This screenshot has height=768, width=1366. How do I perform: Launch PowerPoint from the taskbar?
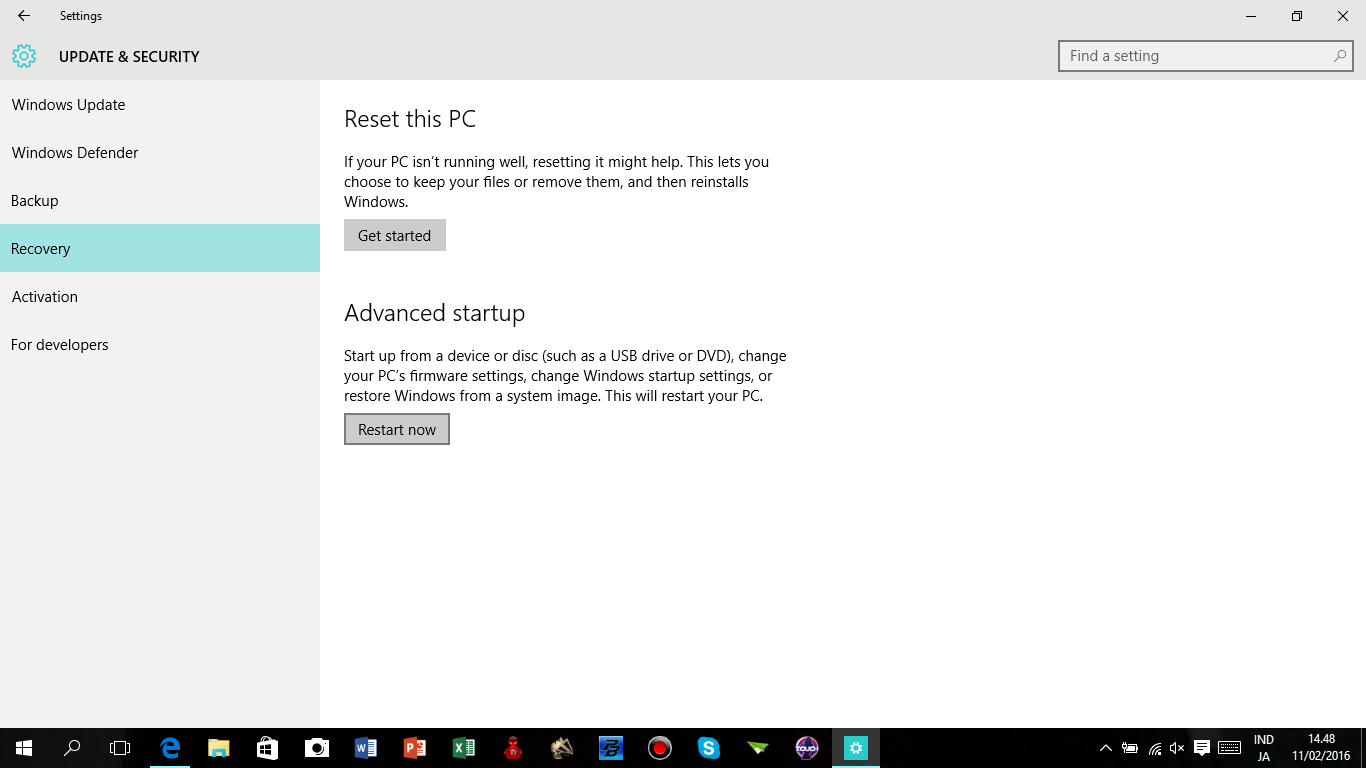[415, 747]
